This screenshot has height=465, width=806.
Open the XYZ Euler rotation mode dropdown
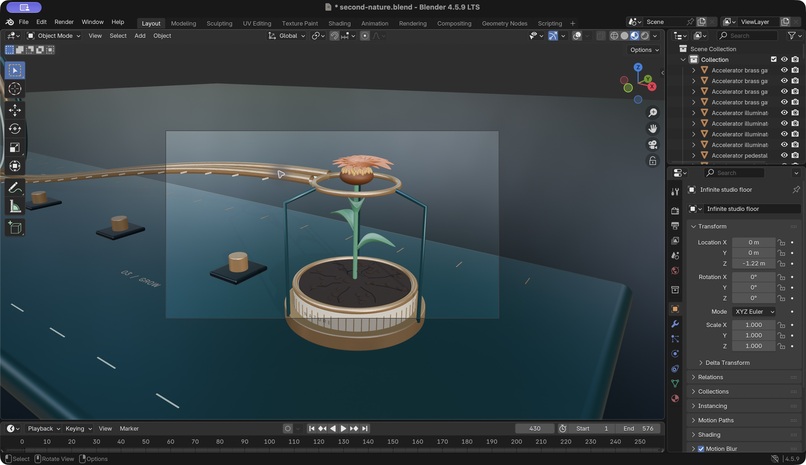(x=754, y=312)
